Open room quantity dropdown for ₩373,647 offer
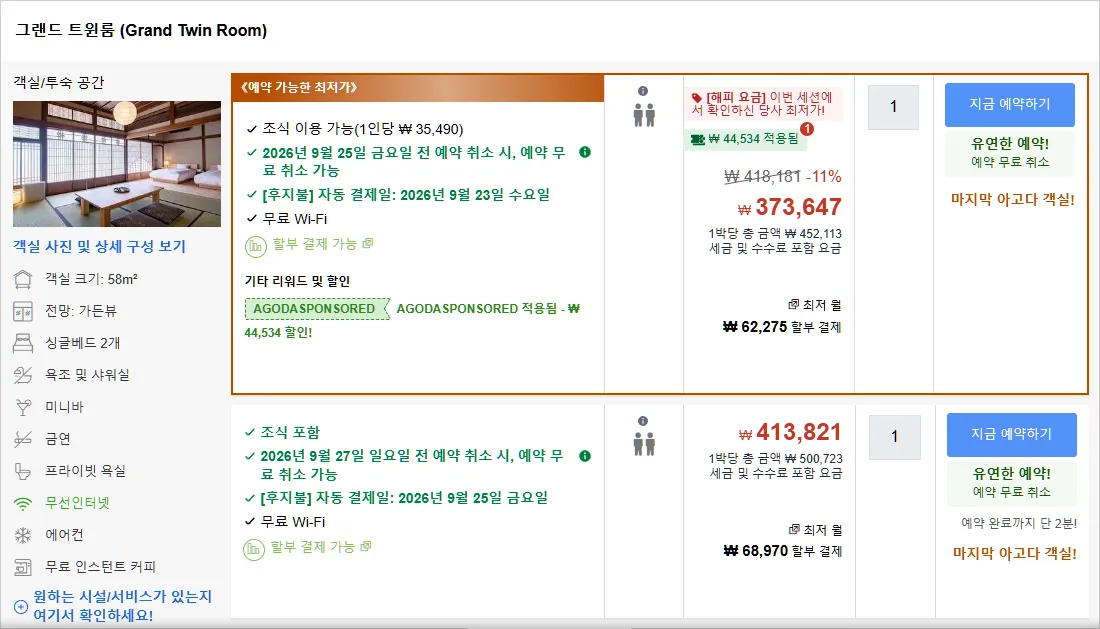Screen dimensions: 1100x629 (x=893, y=107)
